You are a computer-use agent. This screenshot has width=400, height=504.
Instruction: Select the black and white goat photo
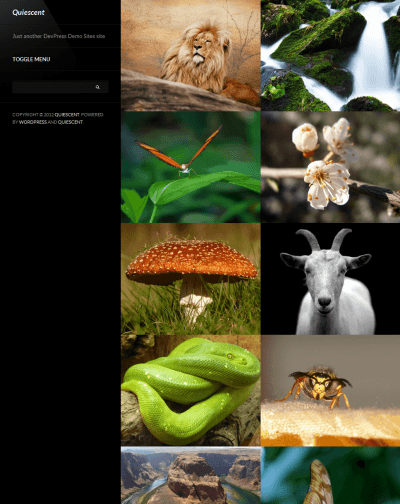tap(330, 279)
